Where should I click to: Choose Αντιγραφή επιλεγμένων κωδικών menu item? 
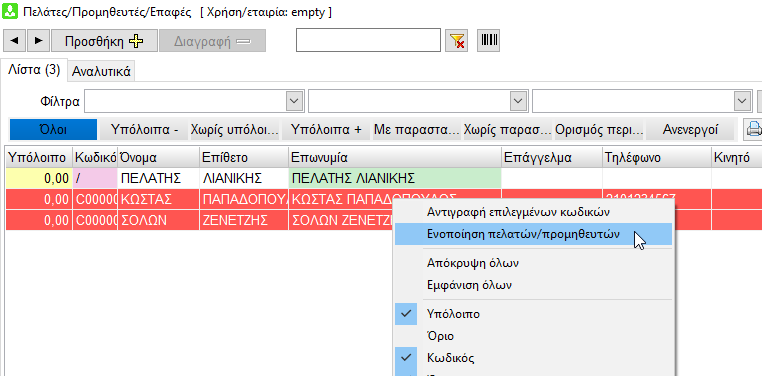point(533,212)
